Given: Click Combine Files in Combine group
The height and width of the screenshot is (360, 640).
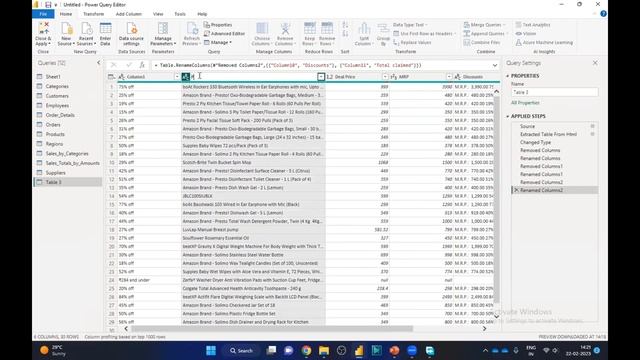Looking at the screenshot, I should 482,42.
